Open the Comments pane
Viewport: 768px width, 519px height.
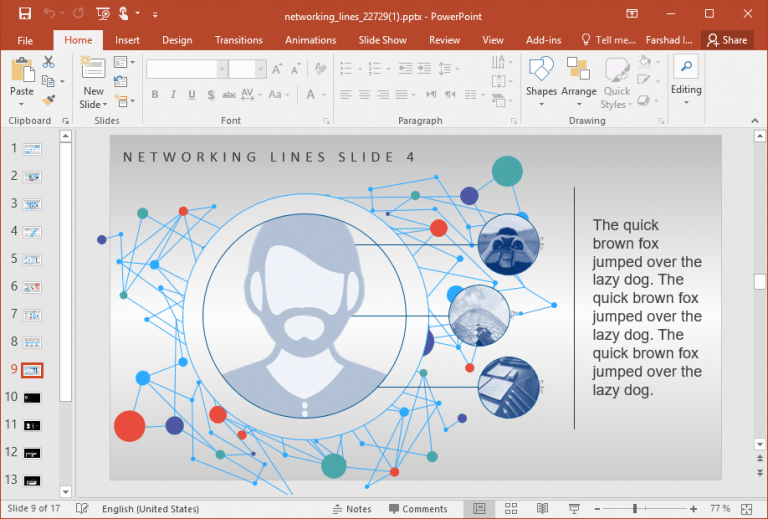[x=417, y=509]
